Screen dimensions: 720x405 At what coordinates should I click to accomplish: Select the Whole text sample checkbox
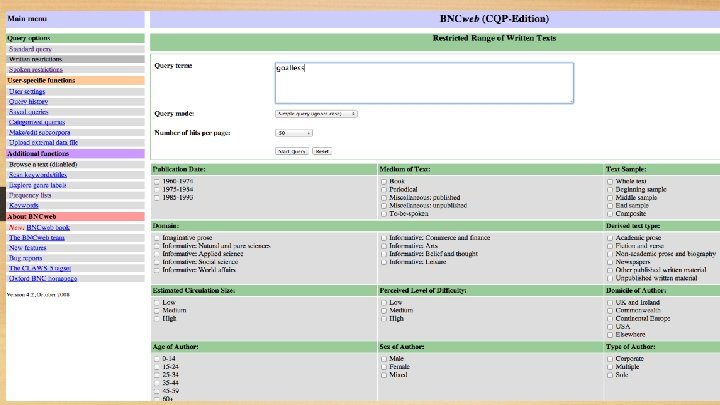[x=610, y=181]
